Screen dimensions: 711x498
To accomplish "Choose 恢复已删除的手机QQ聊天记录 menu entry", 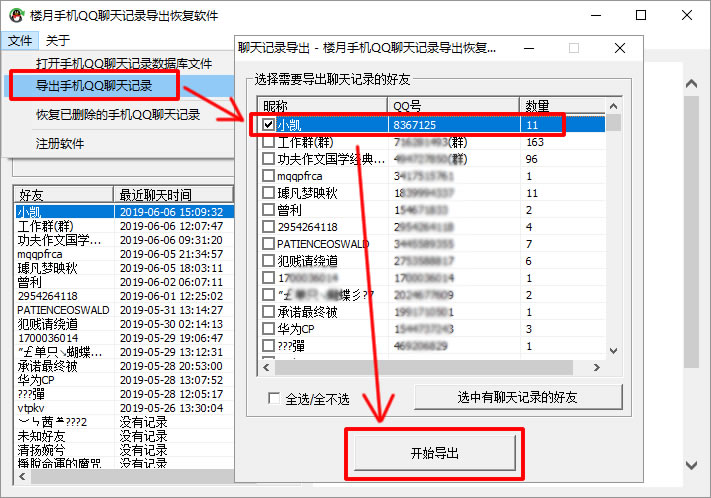I will click(x=118, y=114).
